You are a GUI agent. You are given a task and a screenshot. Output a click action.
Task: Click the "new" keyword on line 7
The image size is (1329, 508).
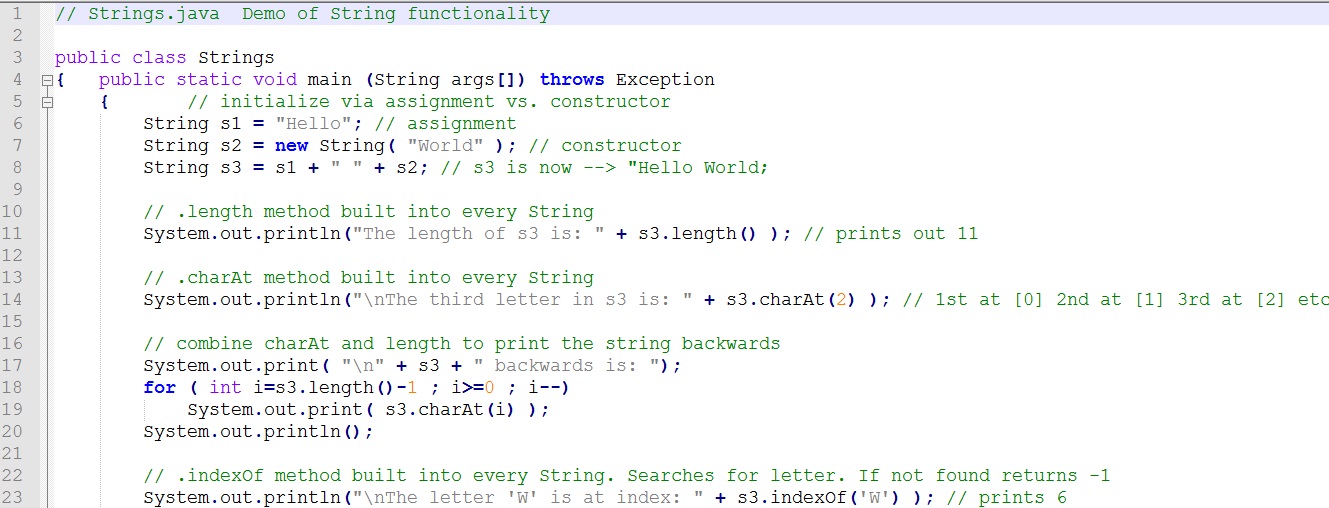click(x=291, y=146)
